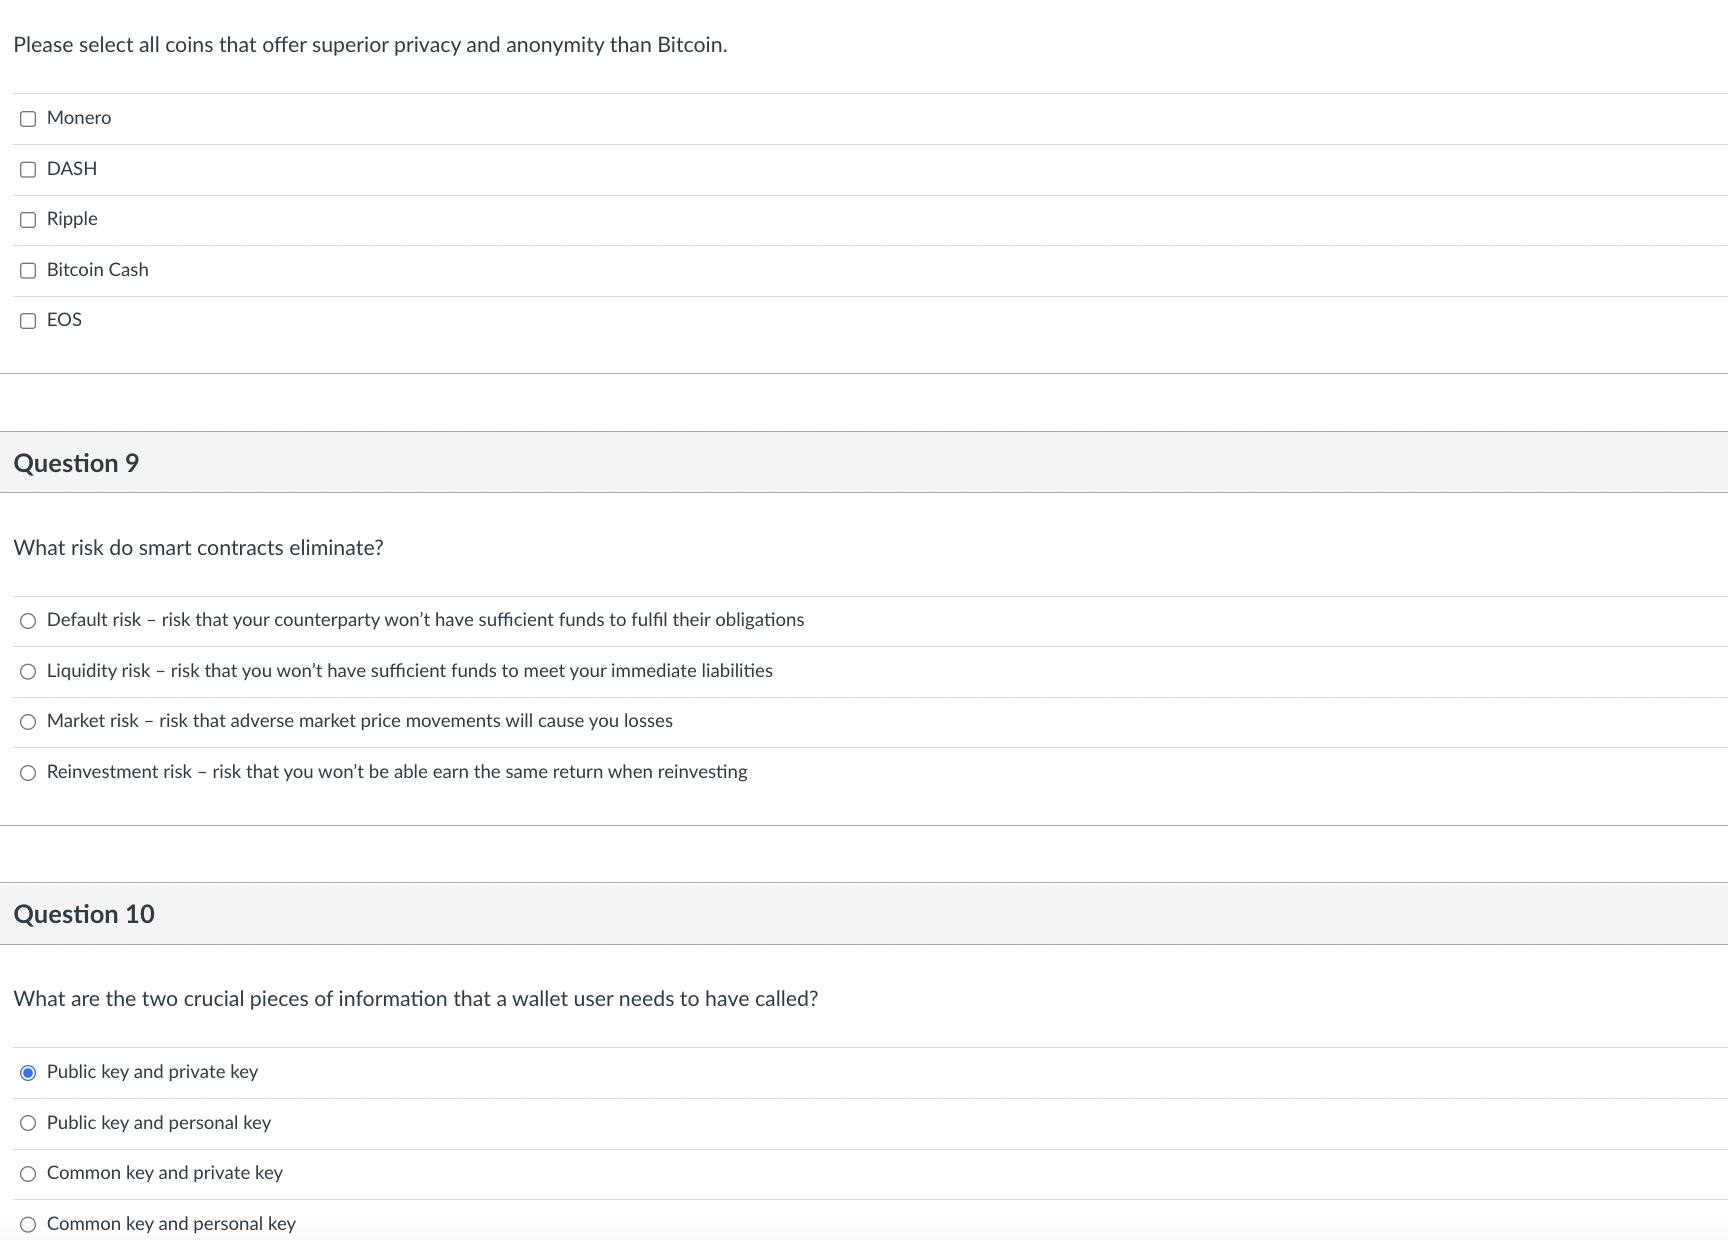Choose the Default risk radio option
This screenshot has width=1728, height=1240.
pos(28,621)
